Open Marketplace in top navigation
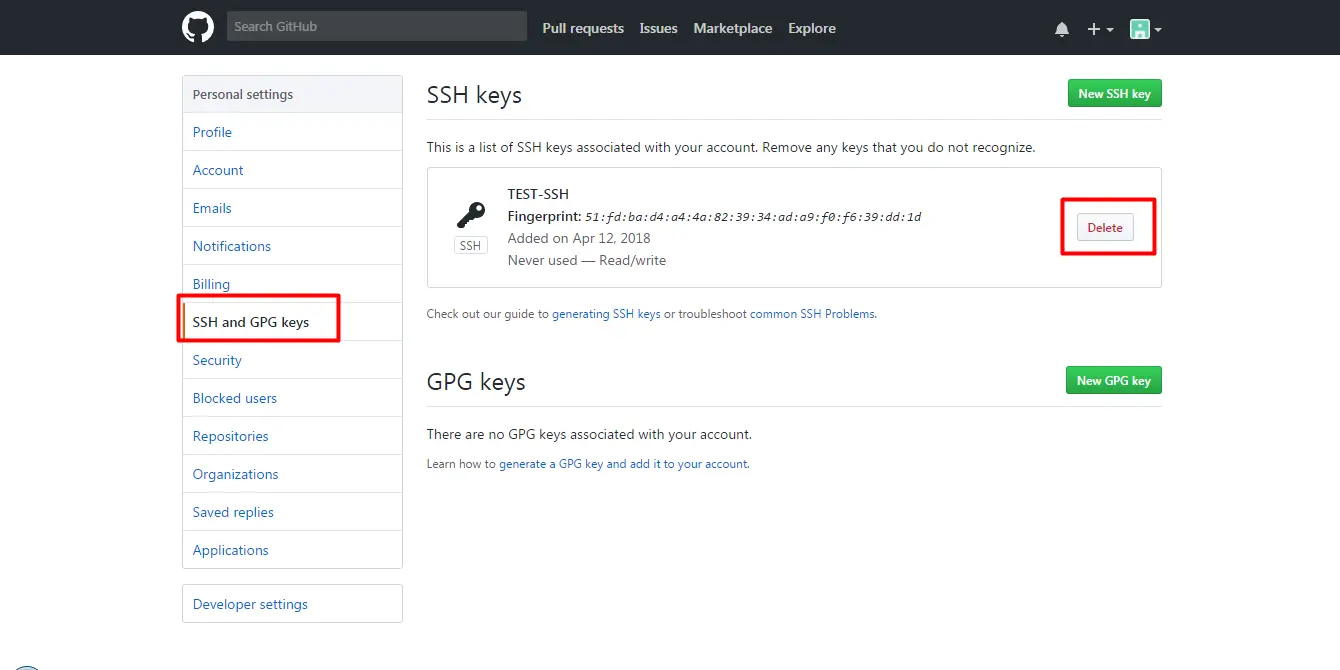Screen dimensions: 1340x670 point(733,28)
